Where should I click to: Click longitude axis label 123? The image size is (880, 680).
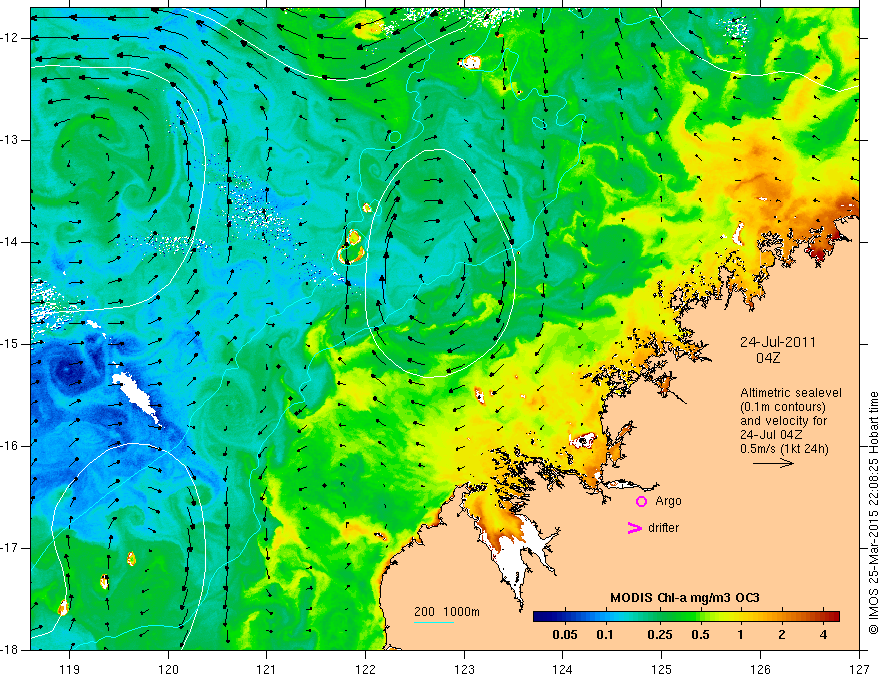(x=464, y=669)
